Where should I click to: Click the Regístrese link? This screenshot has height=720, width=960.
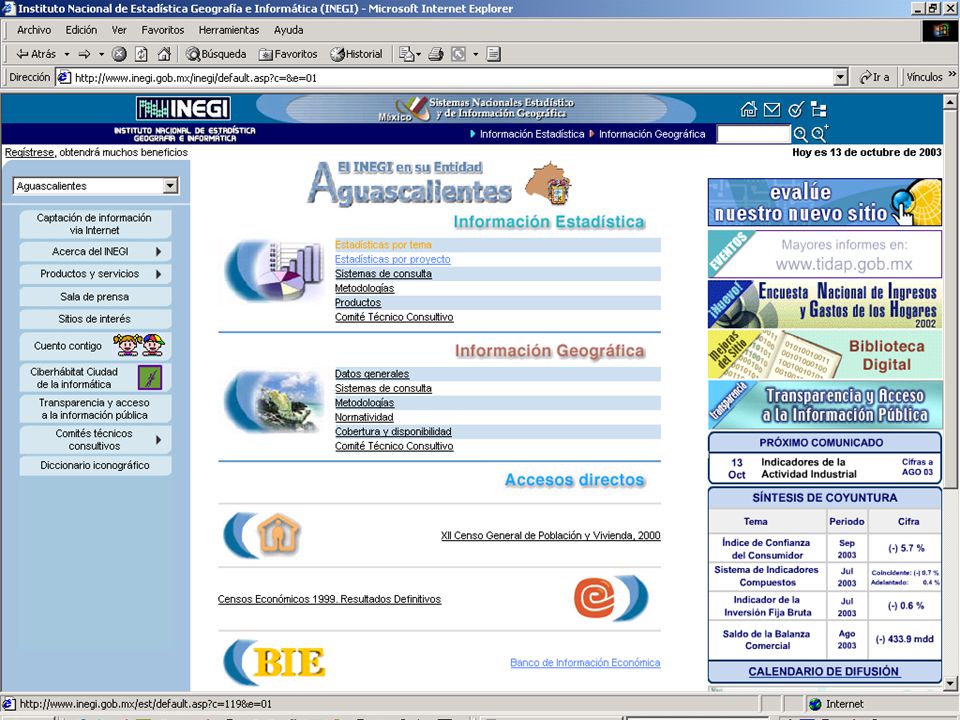tap(29, 152)
